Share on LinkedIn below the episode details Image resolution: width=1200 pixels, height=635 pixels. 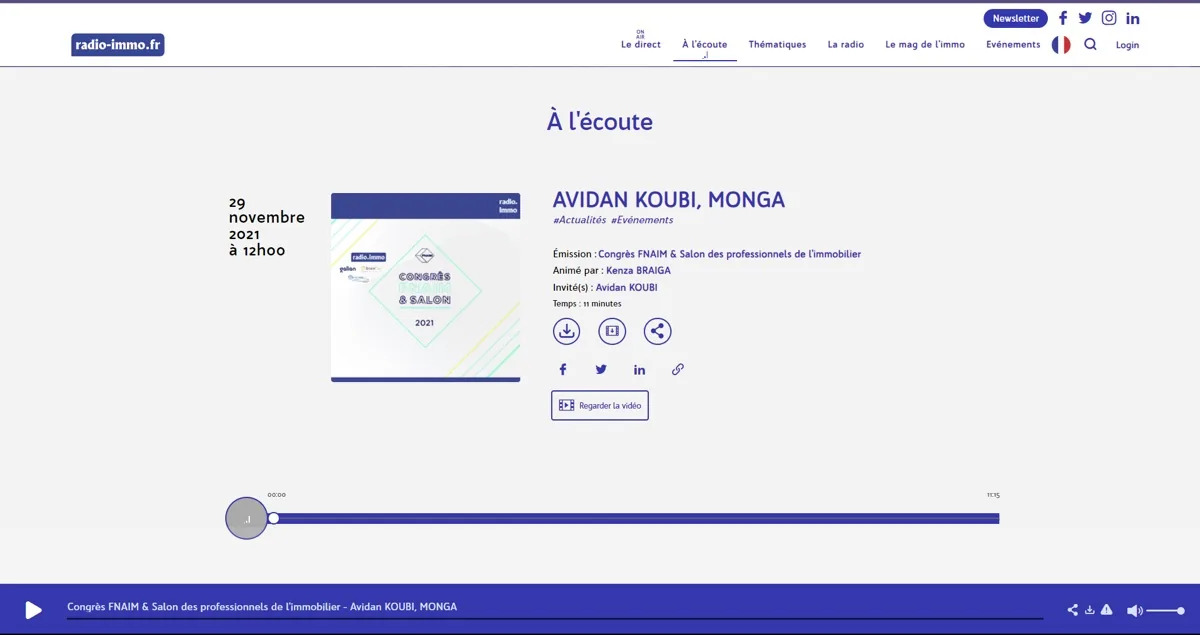coord(639,369)
